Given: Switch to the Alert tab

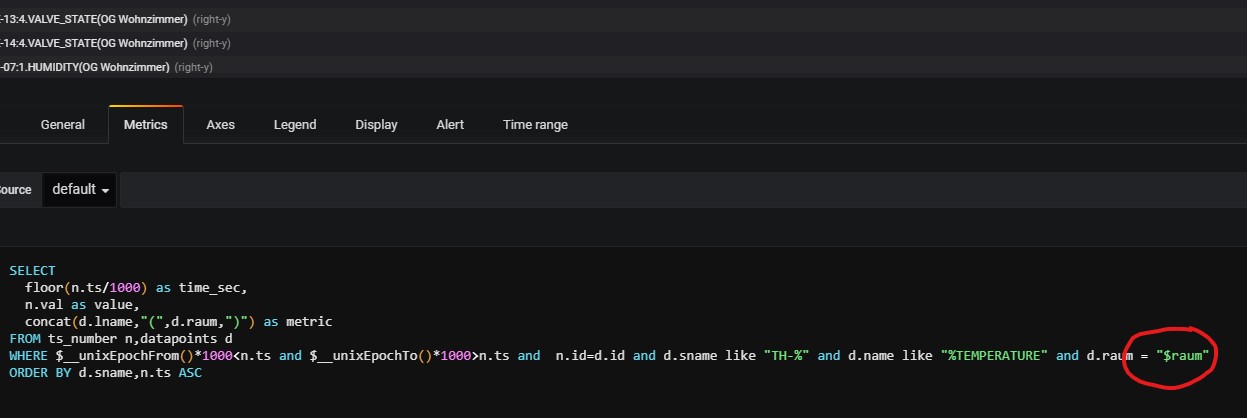Looking at the screenshot, I should (450, 125).
